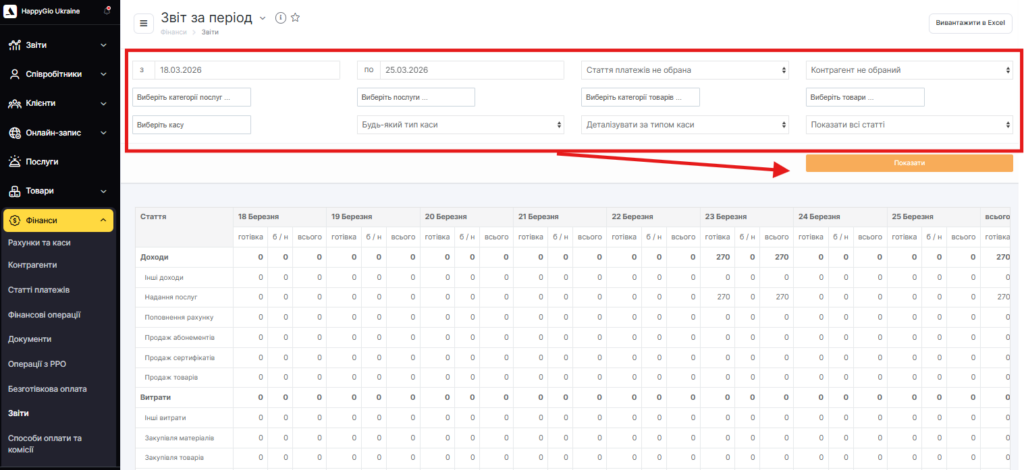Collapse the Фінанси sidebar section
The width and height of the screenshot is (1024, 470).
(x=104, y=220)
